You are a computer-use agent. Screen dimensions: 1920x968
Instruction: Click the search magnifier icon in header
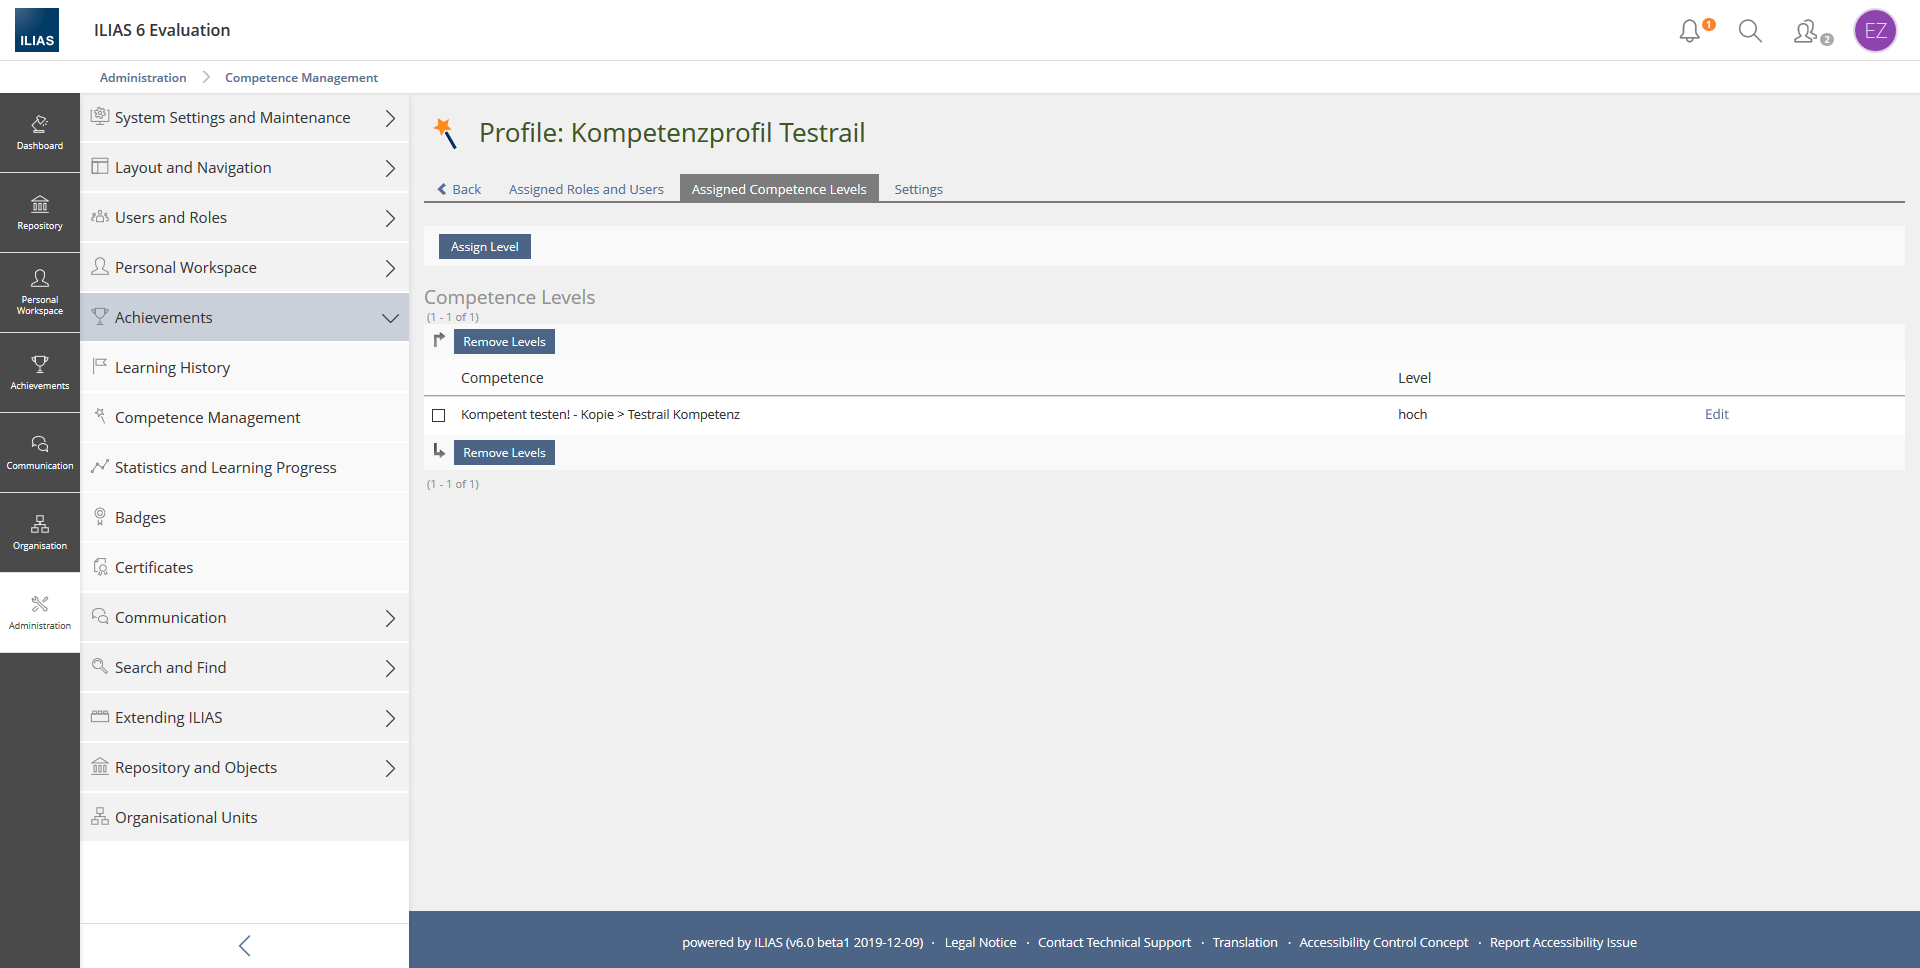pyautogui.click(x=1750, y=31)
